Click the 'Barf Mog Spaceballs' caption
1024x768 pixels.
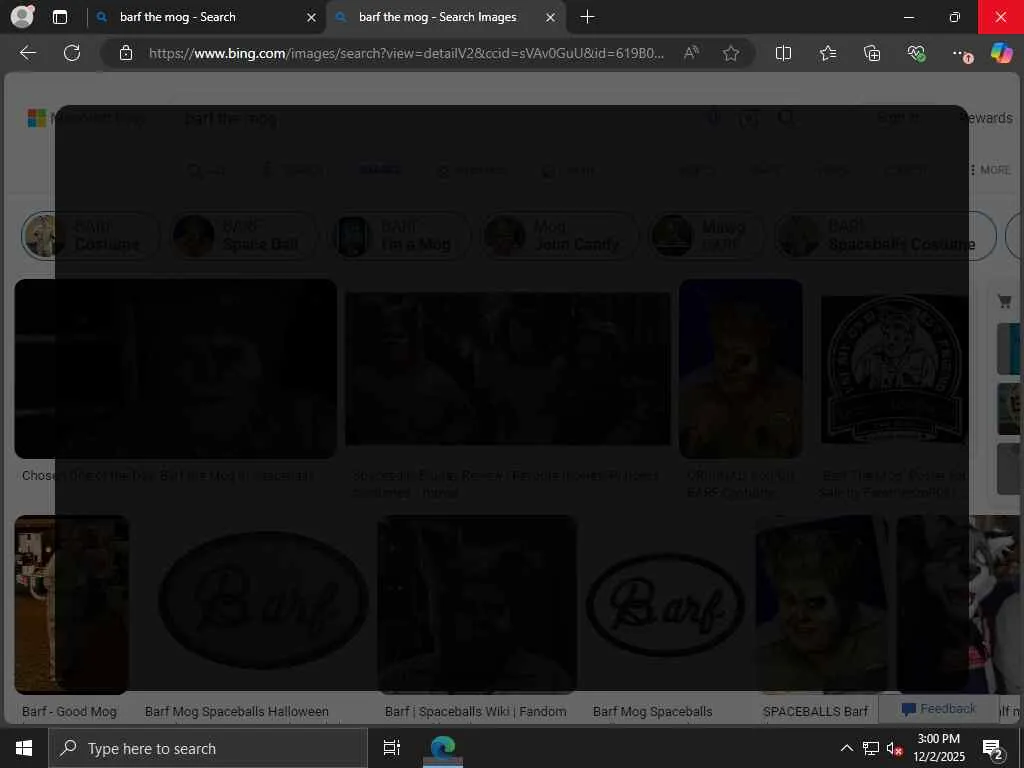point(652,711)
